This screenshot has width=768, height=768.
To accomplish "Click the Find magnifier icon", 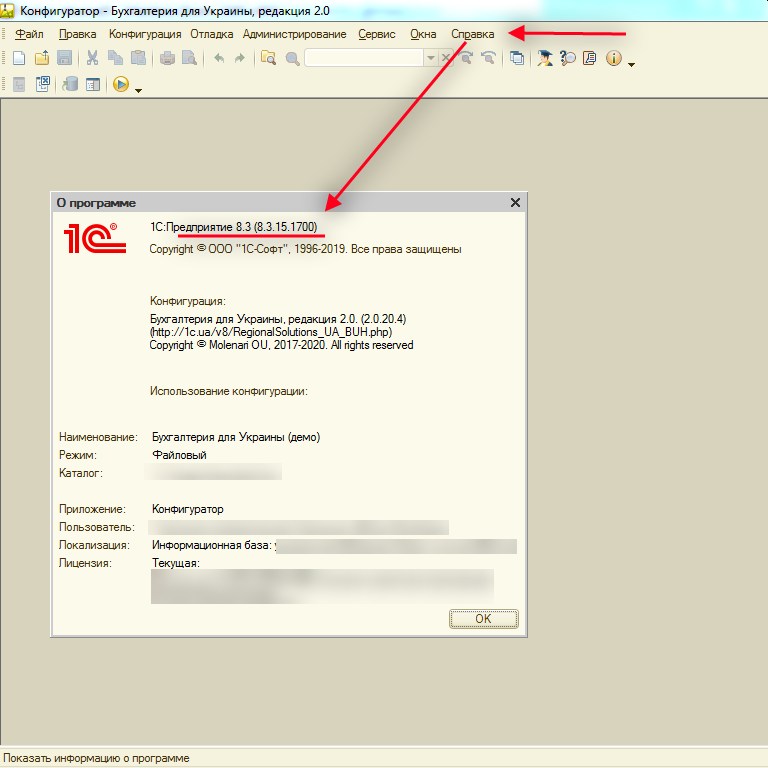I will coord(292,59).
